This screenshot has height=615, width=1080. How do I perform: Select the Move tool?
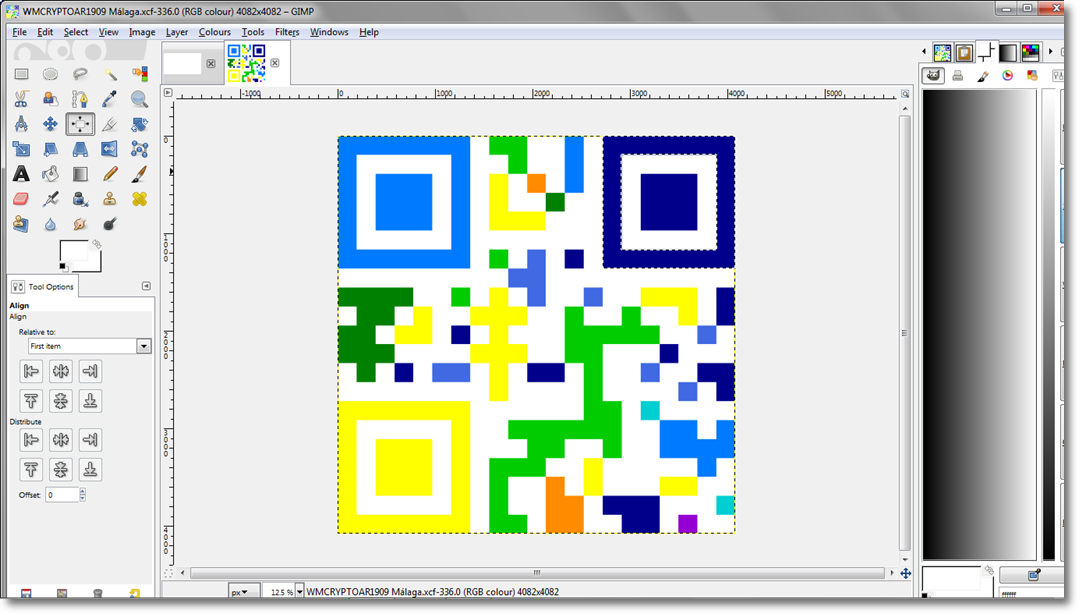(50, 124)
